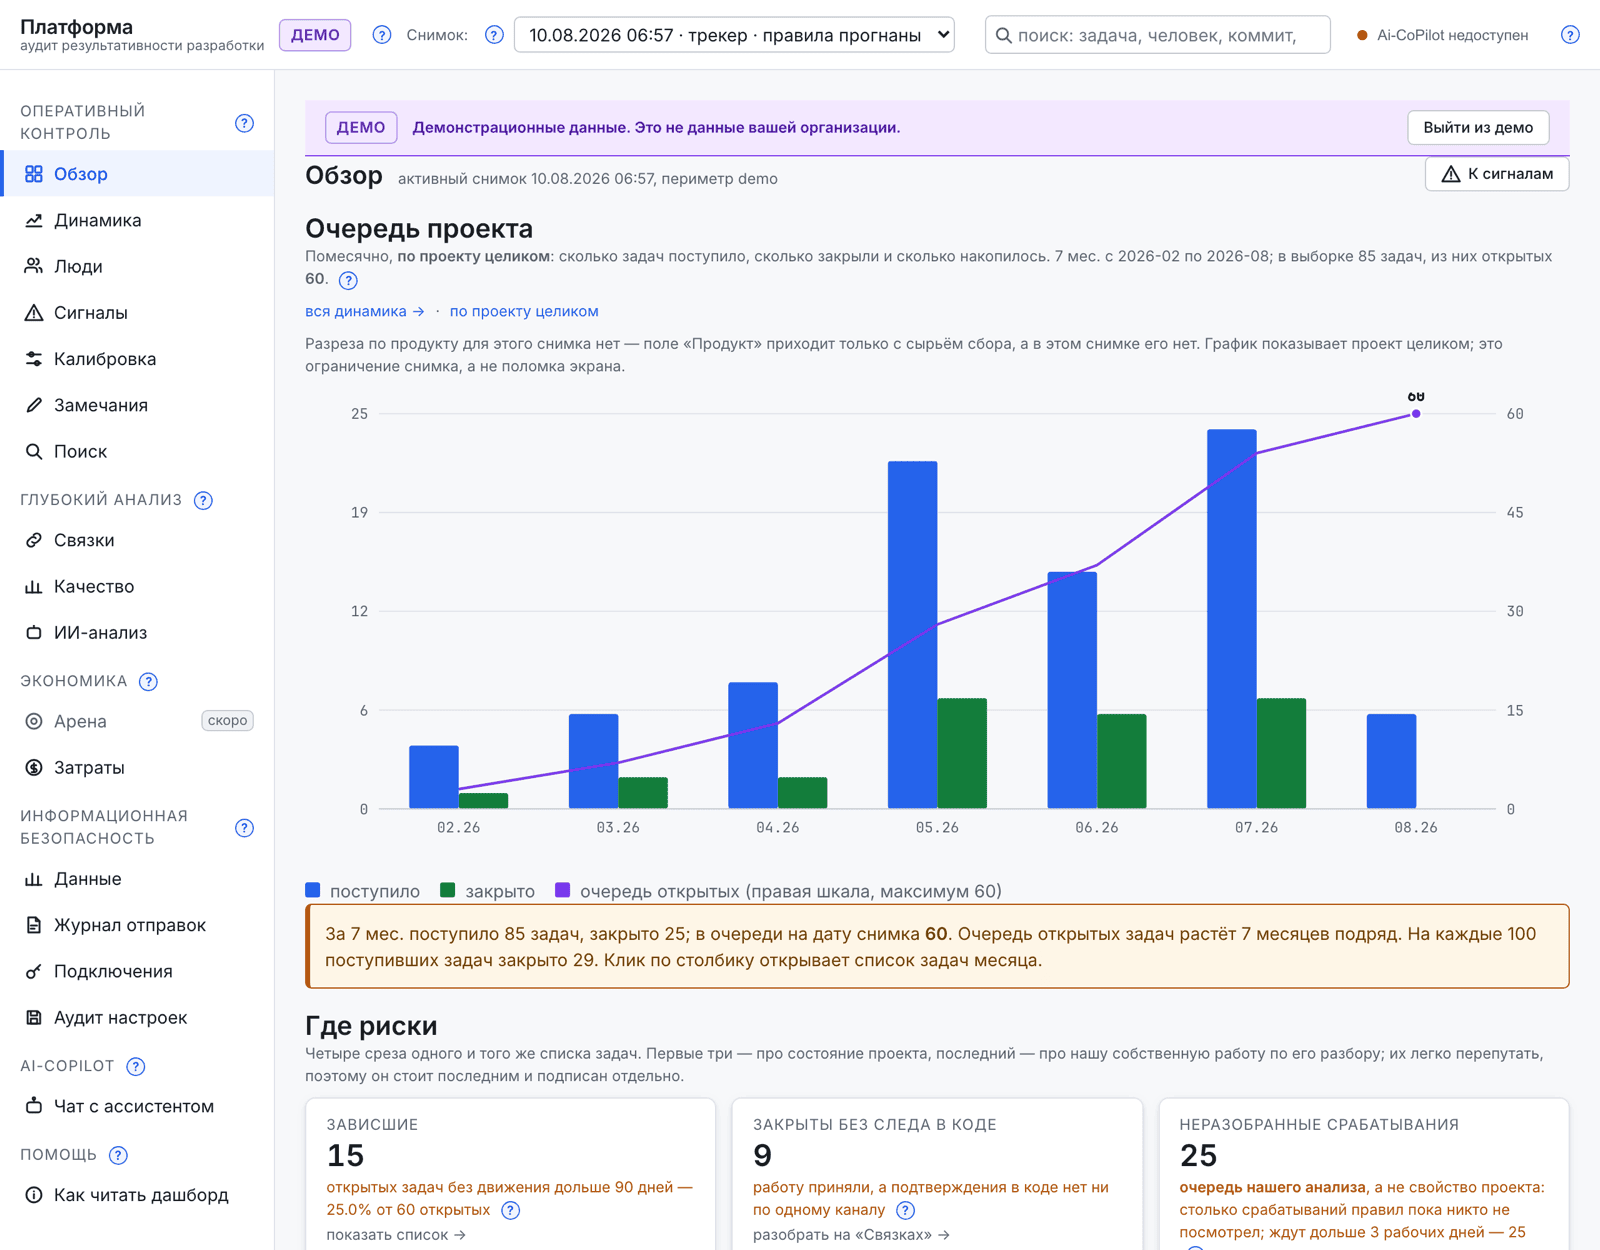Image resolution: width=1600 pixels, height=1250 pixels.
Task: Open Подключения key icon
Action: pos(34,971)
